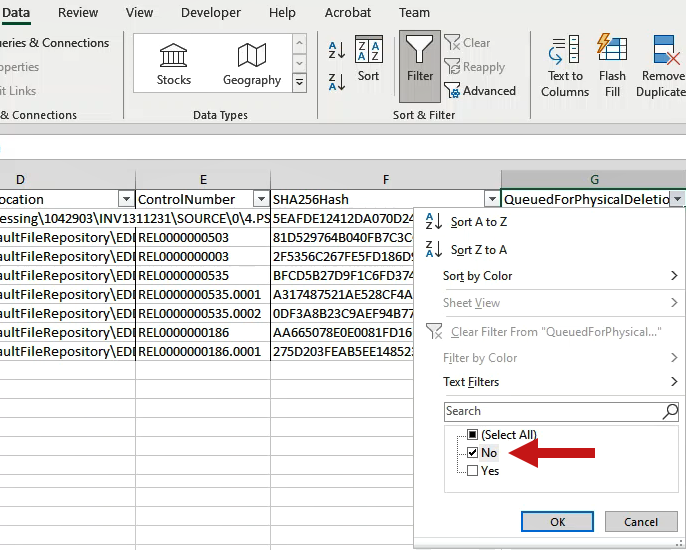Open the Developer tab
686x550 pixels.
click(211, 13)
